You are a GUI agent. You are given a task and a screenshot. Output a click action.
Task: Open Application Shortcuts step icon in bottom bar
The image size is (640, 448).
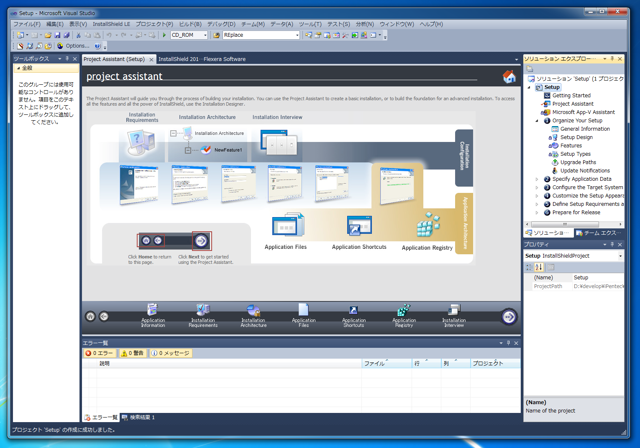(x=353, y=310)
